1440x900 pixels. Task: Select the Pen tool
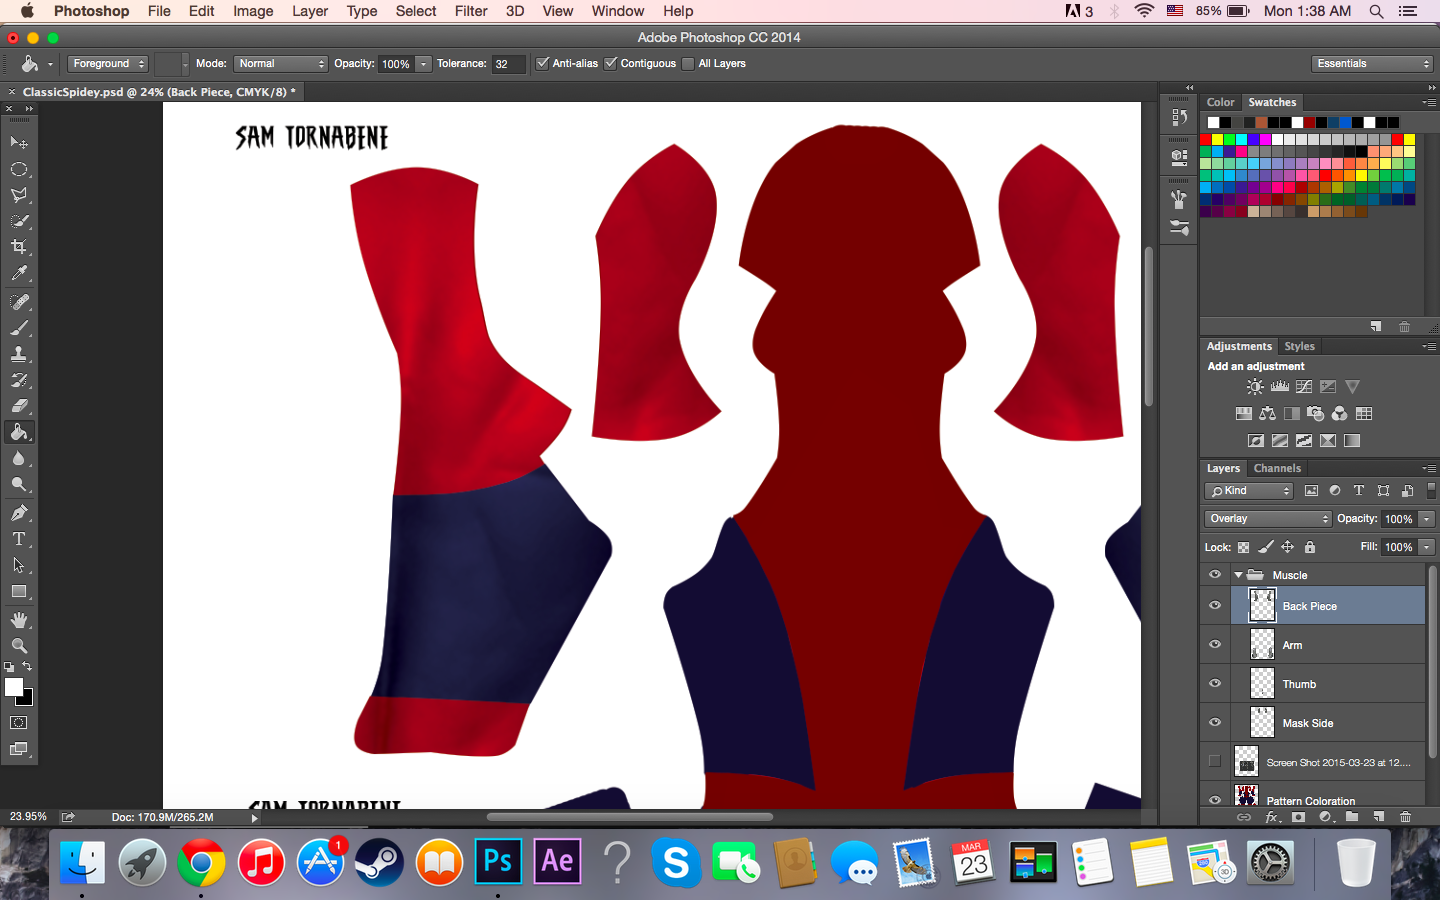[x=19, y=513]
